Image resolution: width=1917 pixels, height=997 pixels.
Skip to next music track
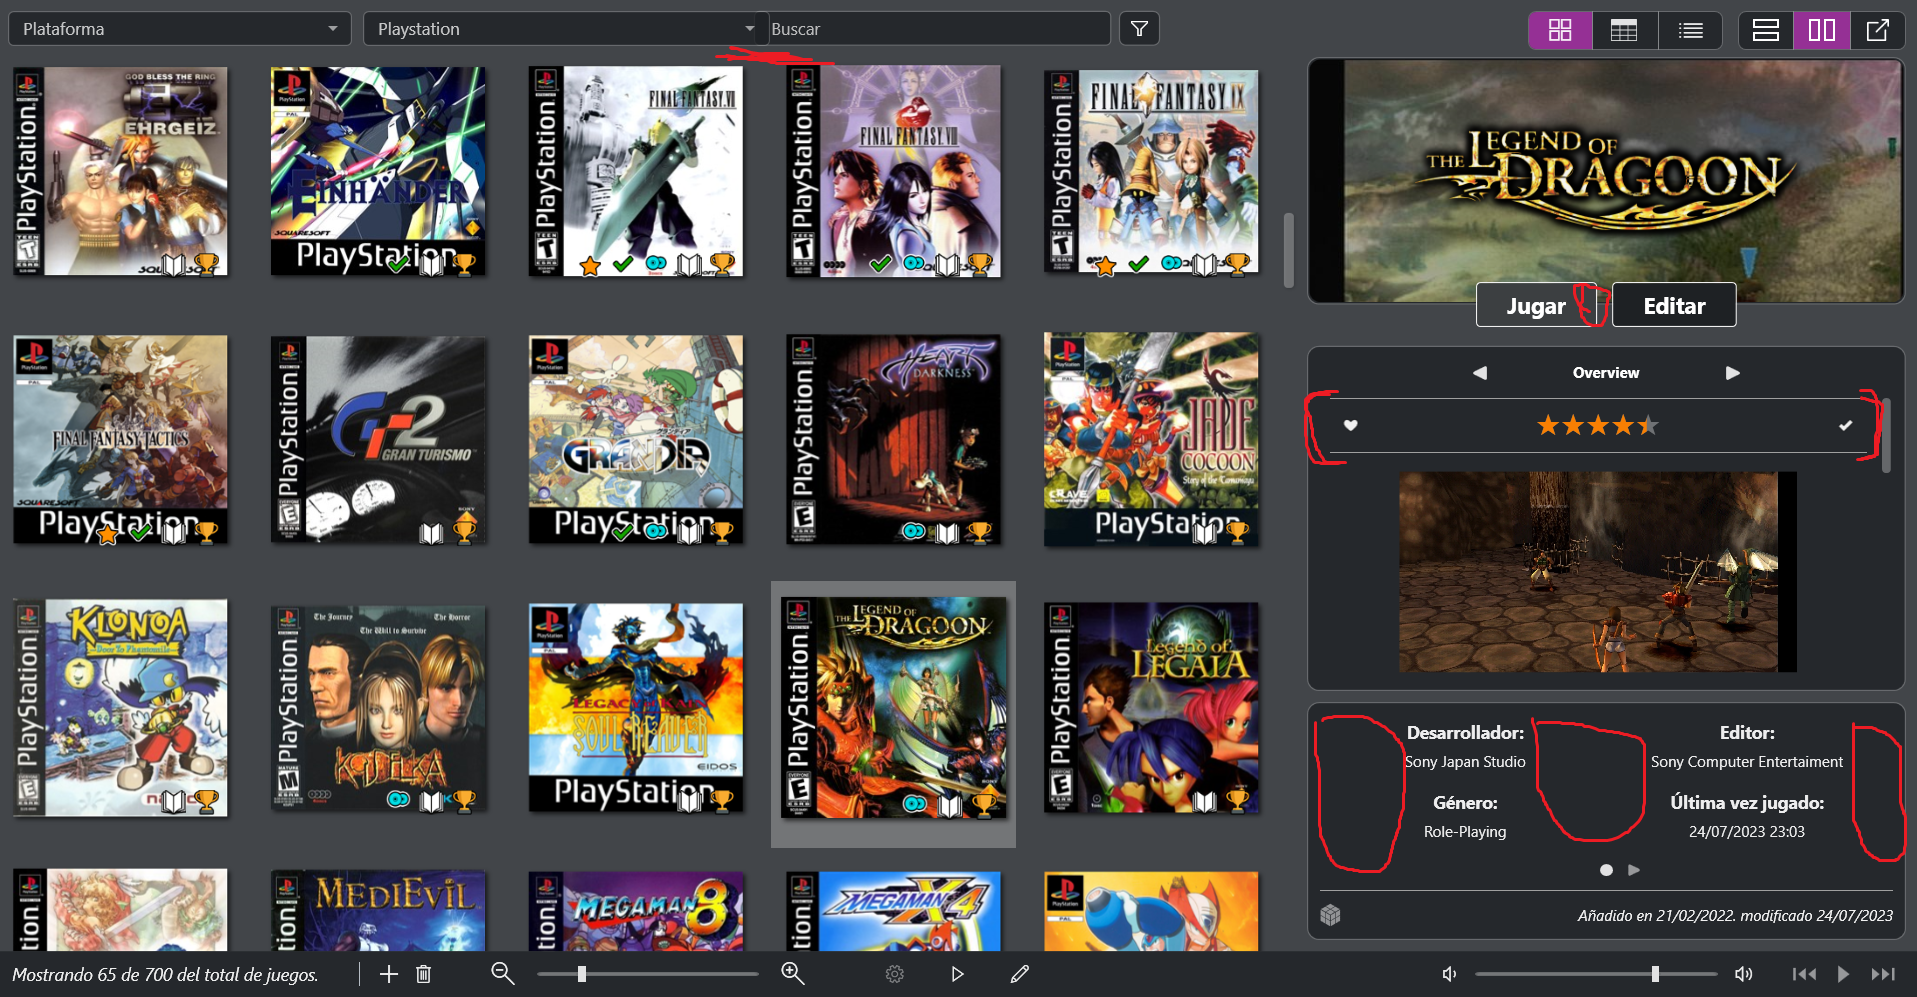point(1883,974)
